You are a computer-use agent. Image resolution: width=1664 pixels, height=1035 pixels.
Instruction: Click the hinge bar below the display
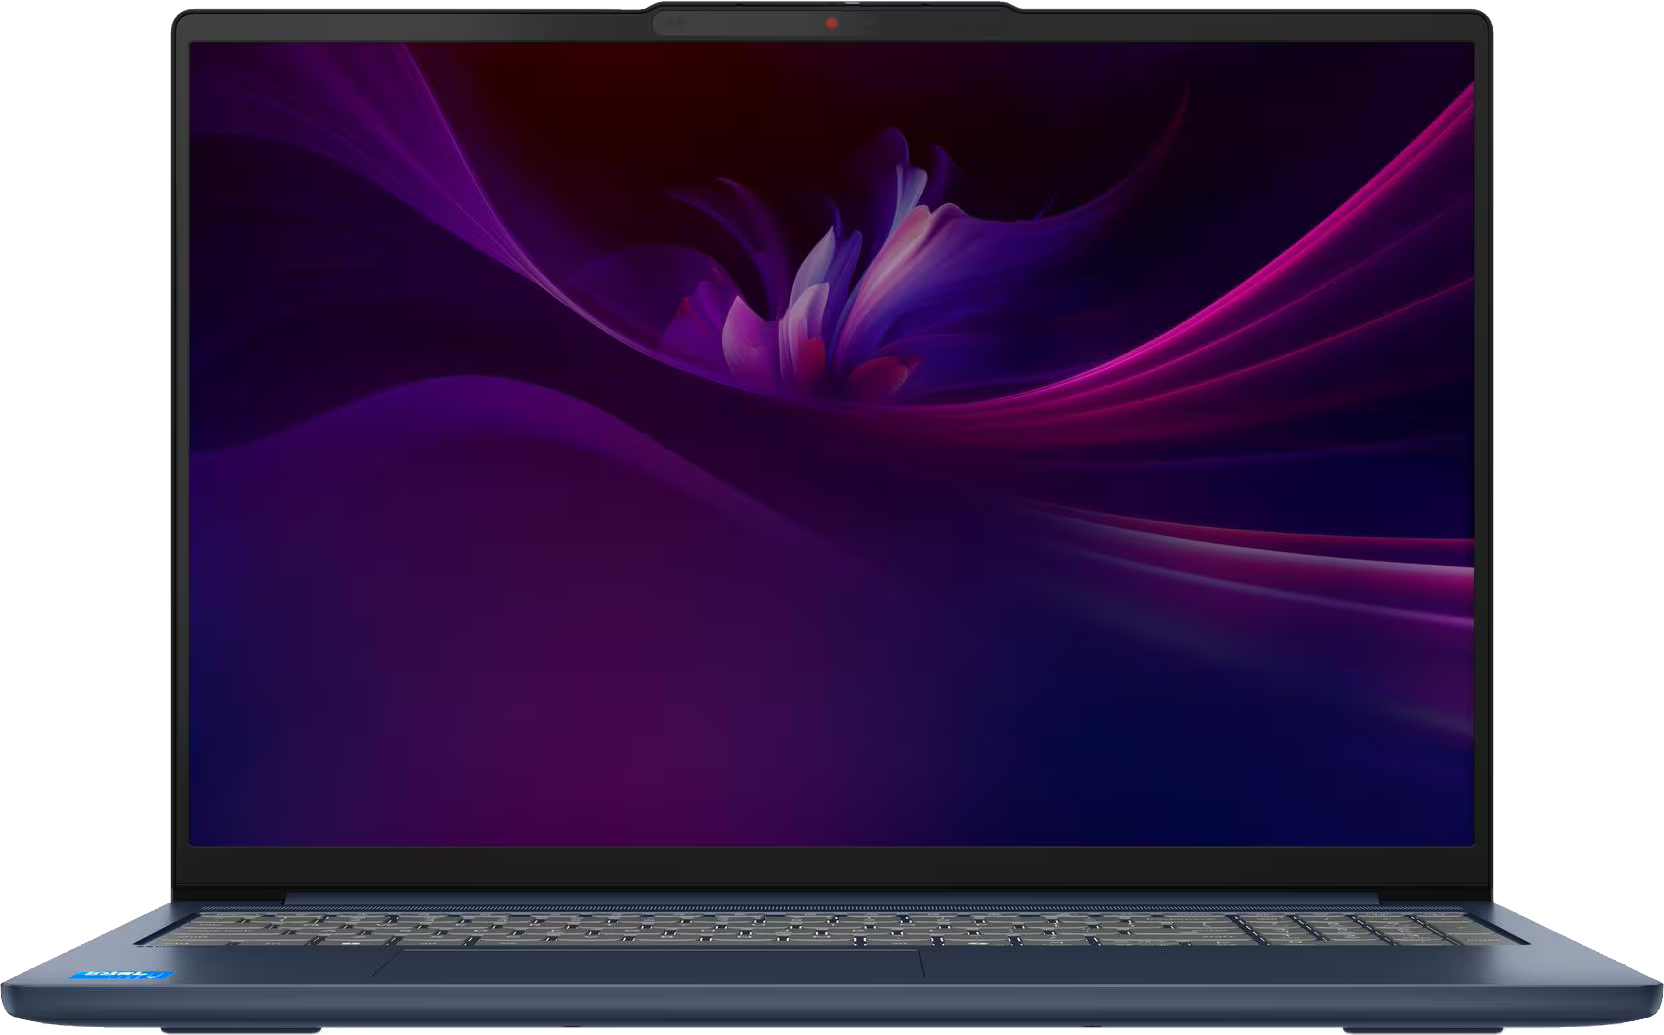click(x=832, y=899)
